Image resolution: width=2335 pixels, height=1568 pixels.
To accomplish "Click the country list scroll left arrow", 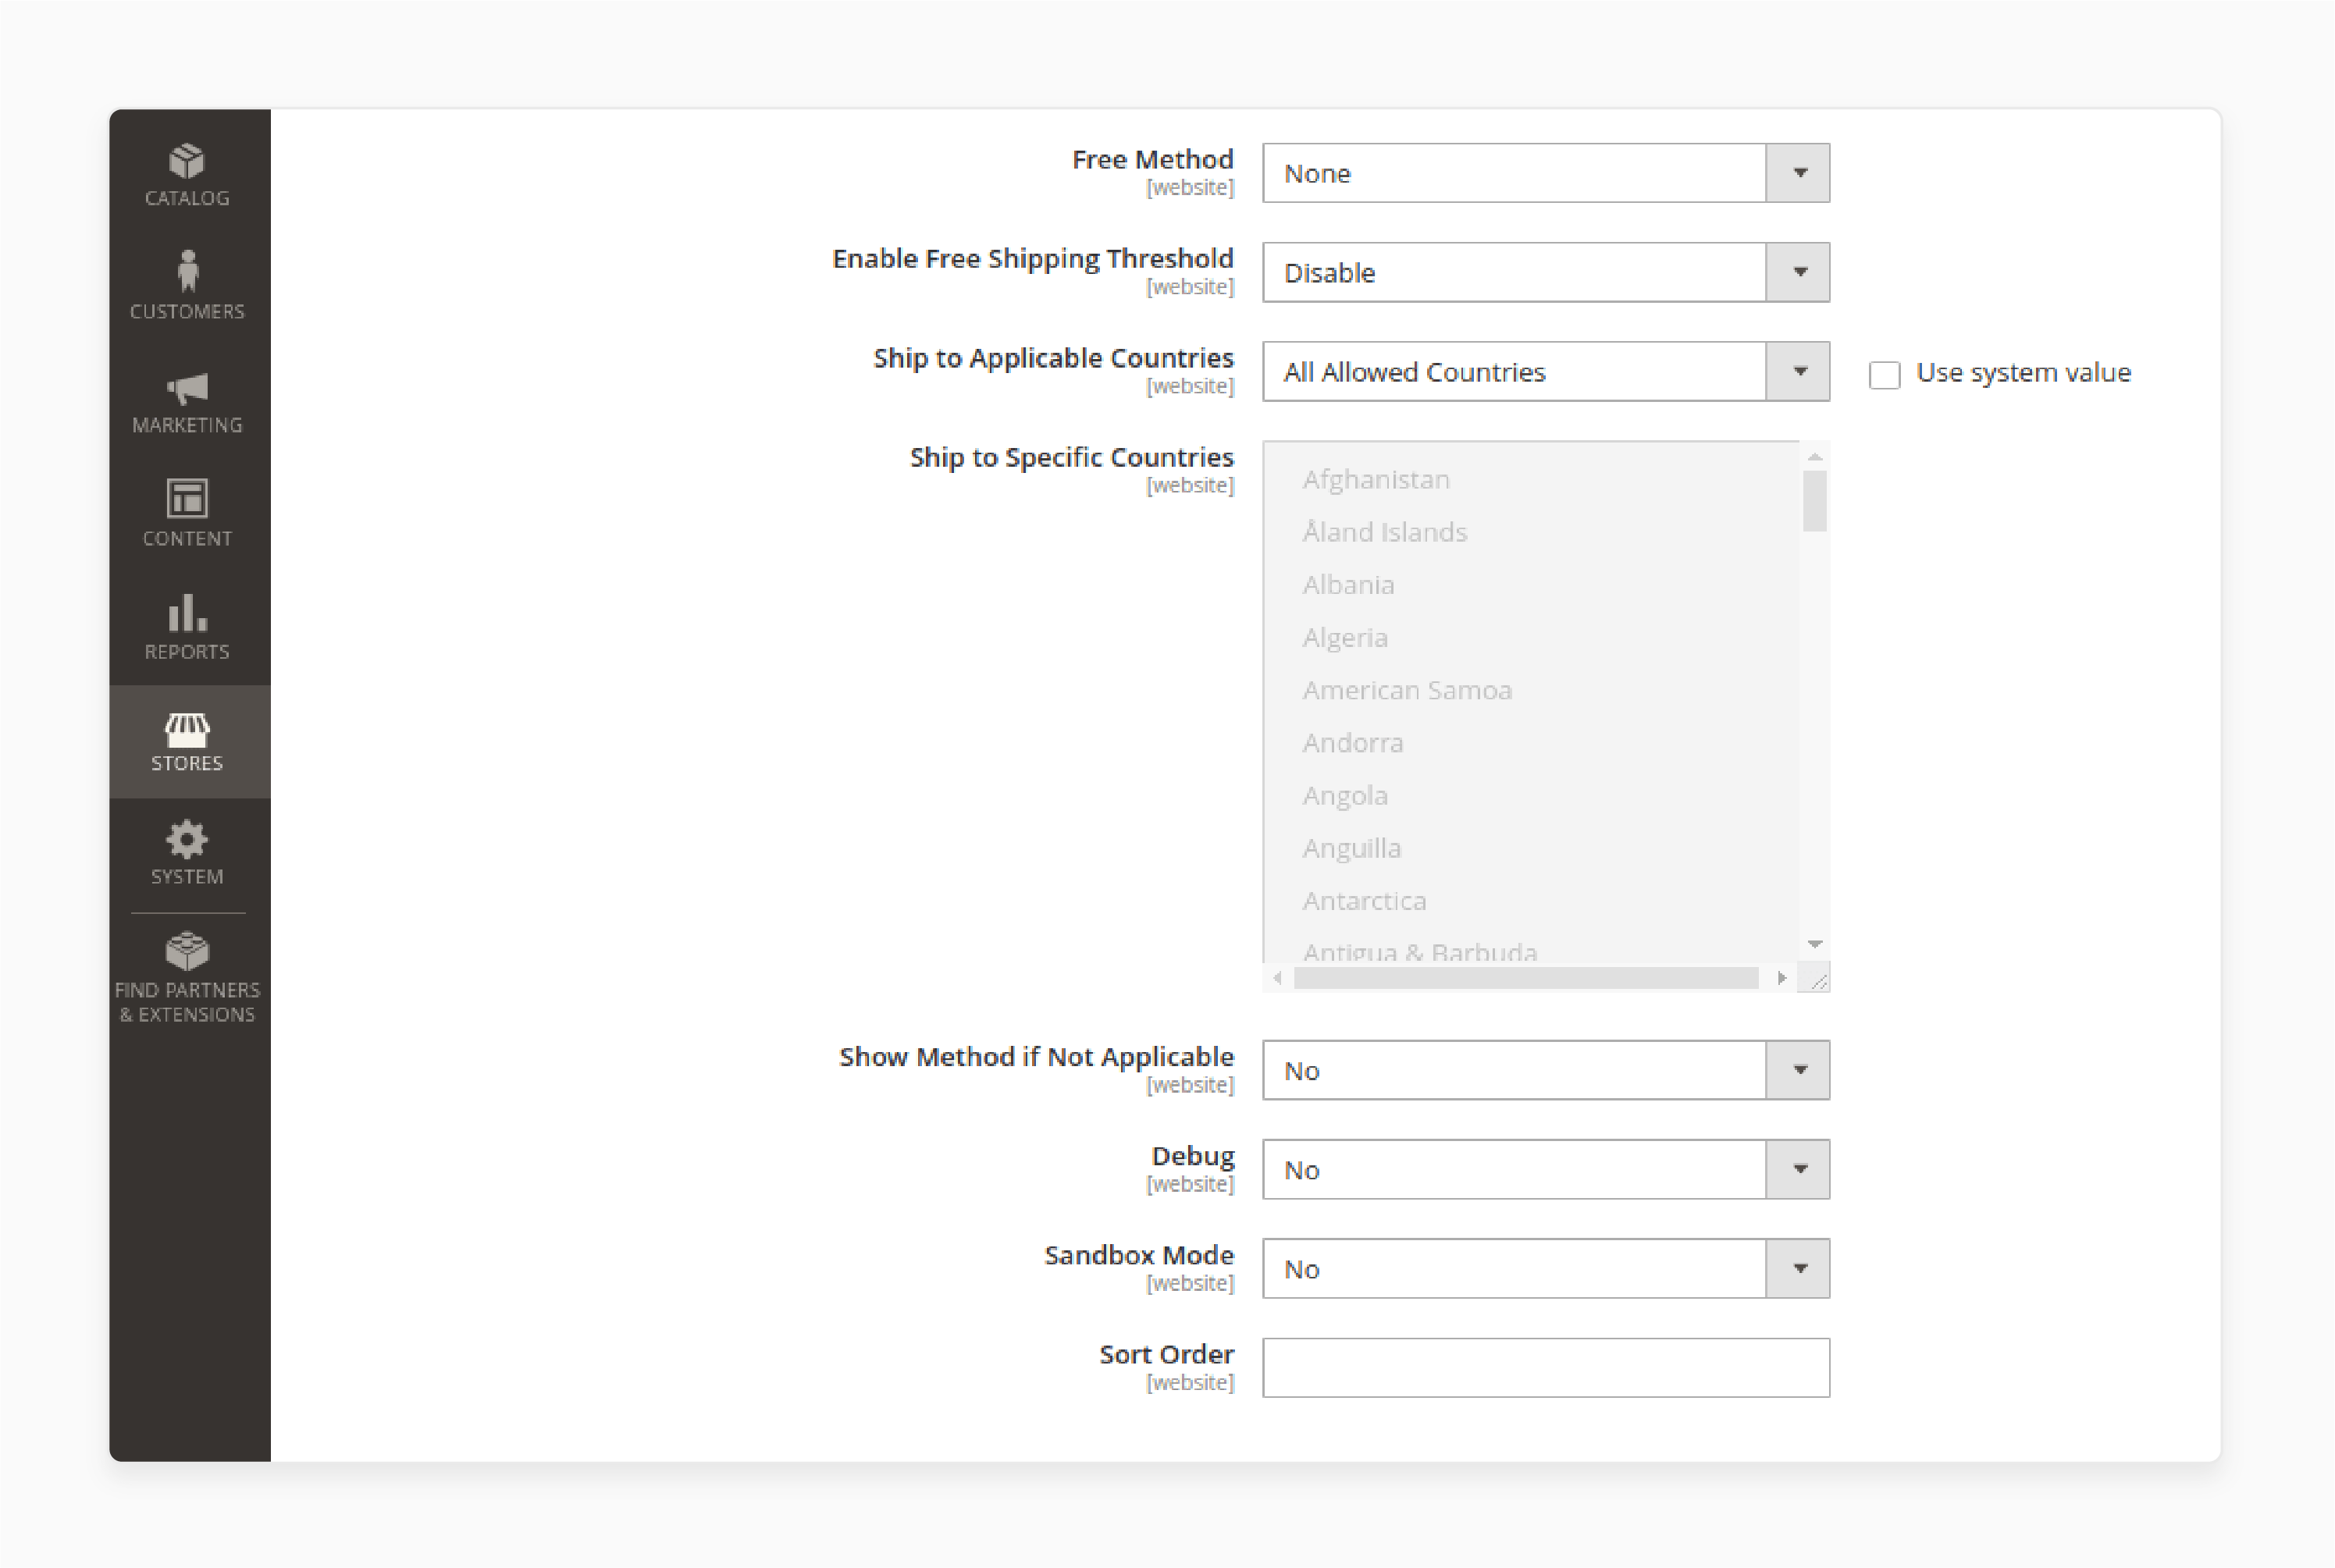I will (1277, 978).
